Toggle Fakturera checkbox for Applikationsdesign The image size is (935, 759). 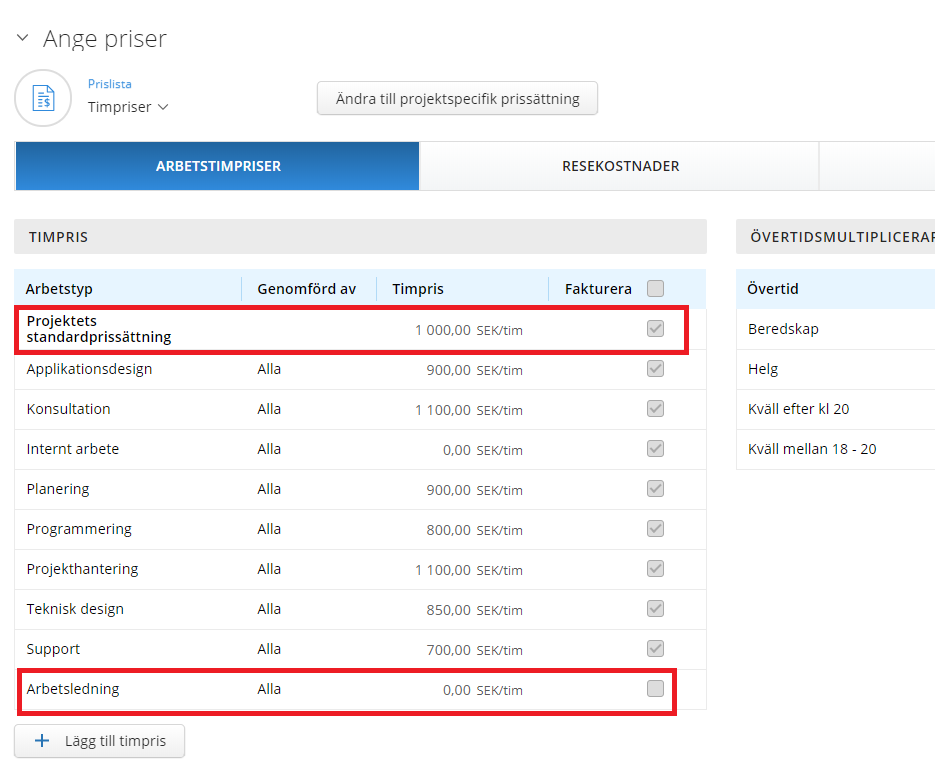pyautogui.click(x=655, y=368)
